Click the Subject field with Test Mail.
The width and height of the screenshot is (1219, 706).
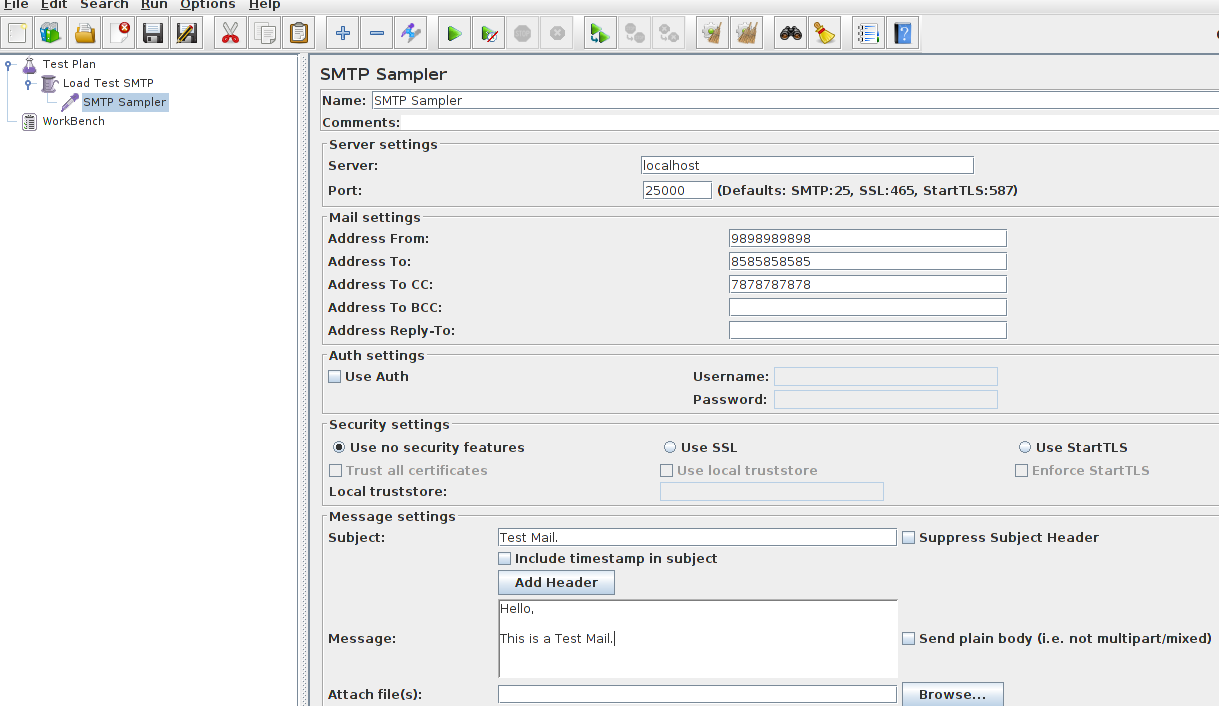(x=697, y=537)
